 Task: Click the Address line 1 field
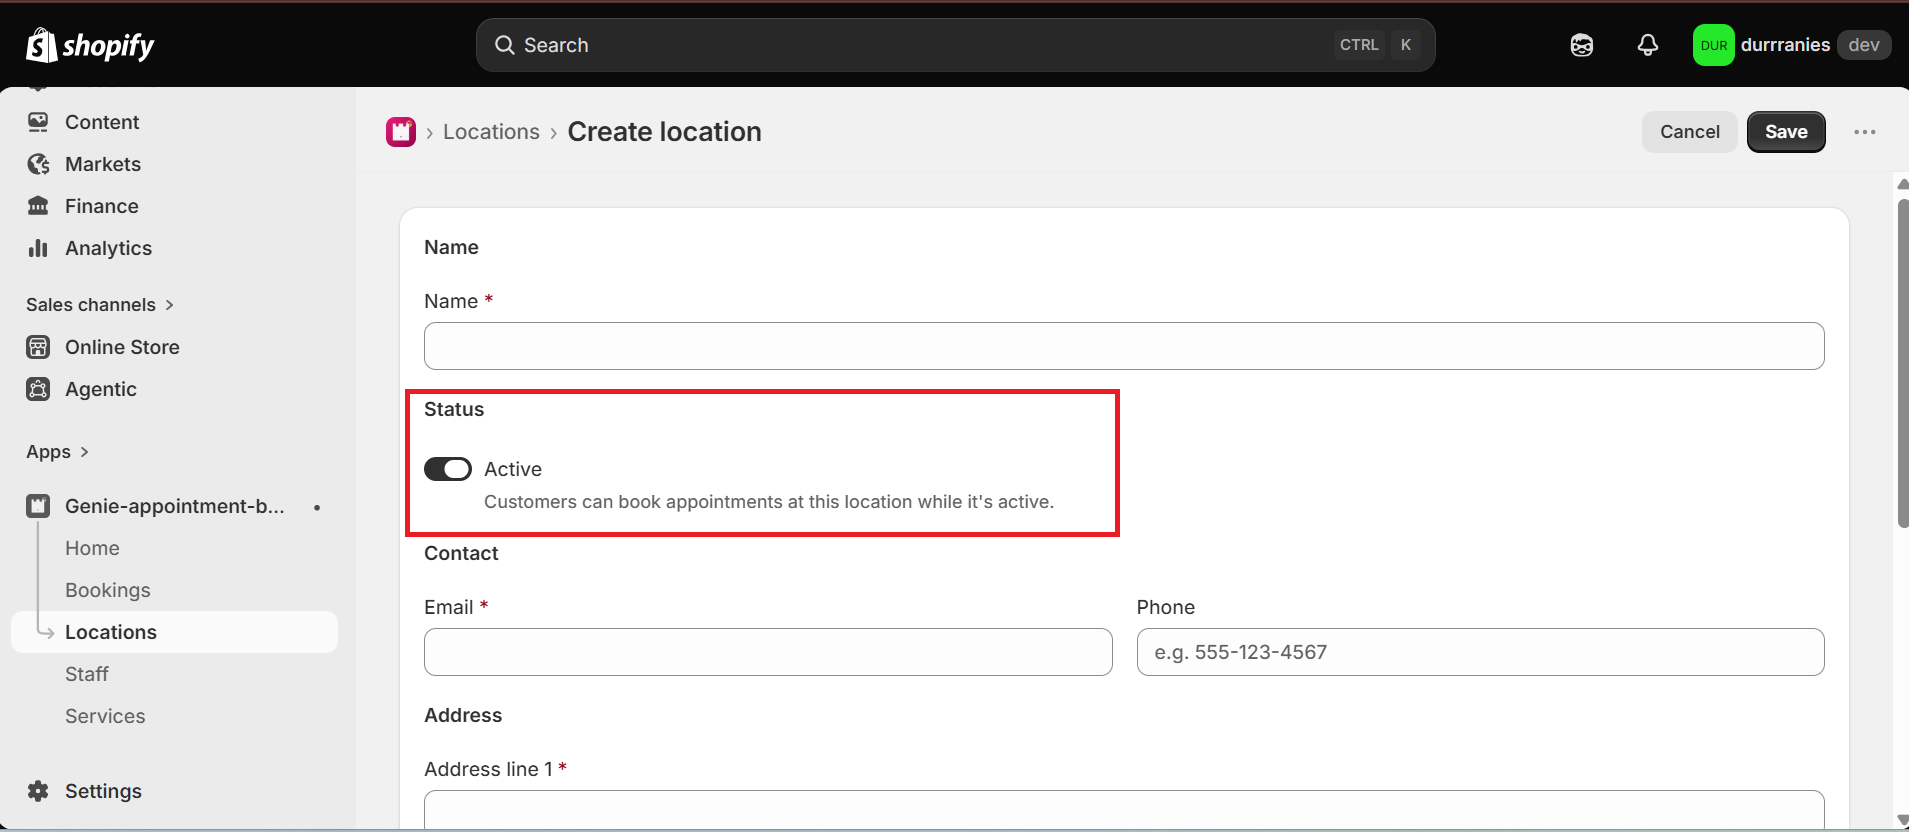tap(1124, 810)
